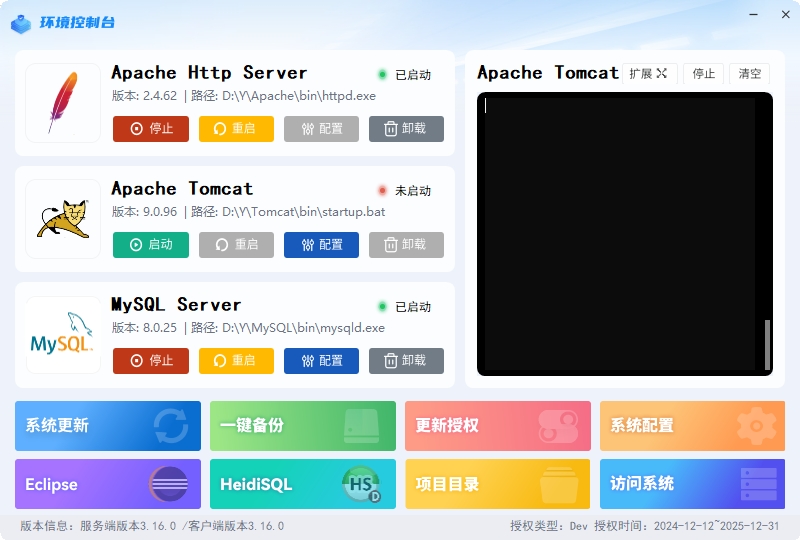Image resolution: width=800 pixels, height=540 pixels.
Task: Stop the Tomcat console output
Action: pyautogui.click(x=704, y=73)
